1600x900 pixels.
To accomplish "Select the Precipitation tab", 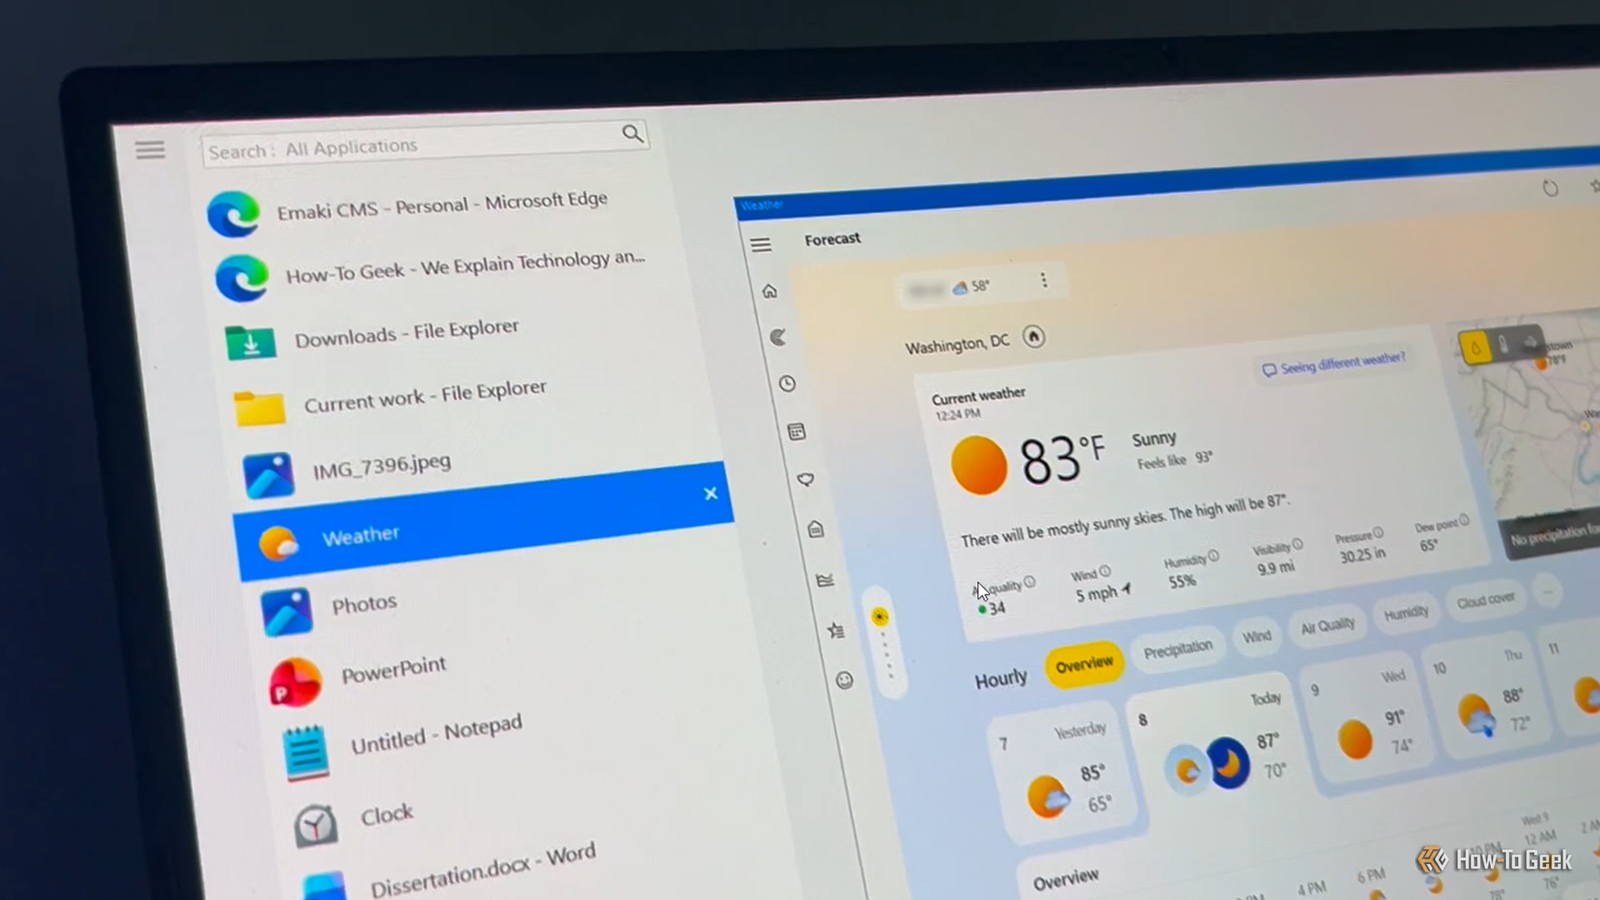I will pos(1178,649).
